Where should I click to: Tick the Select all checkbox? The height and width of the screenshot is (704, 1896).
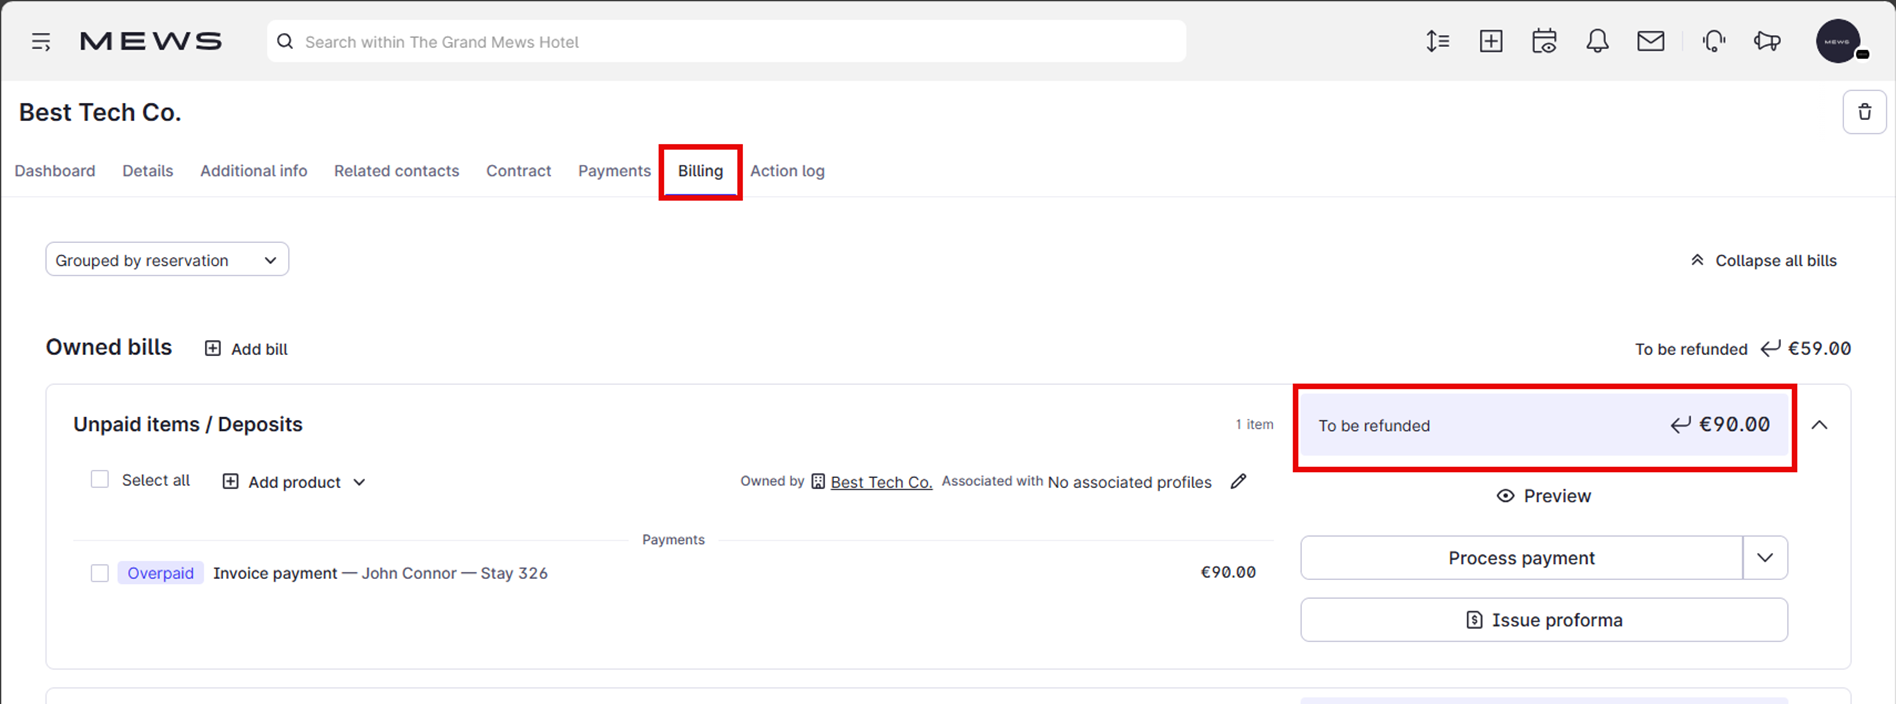tap(100, 480)
